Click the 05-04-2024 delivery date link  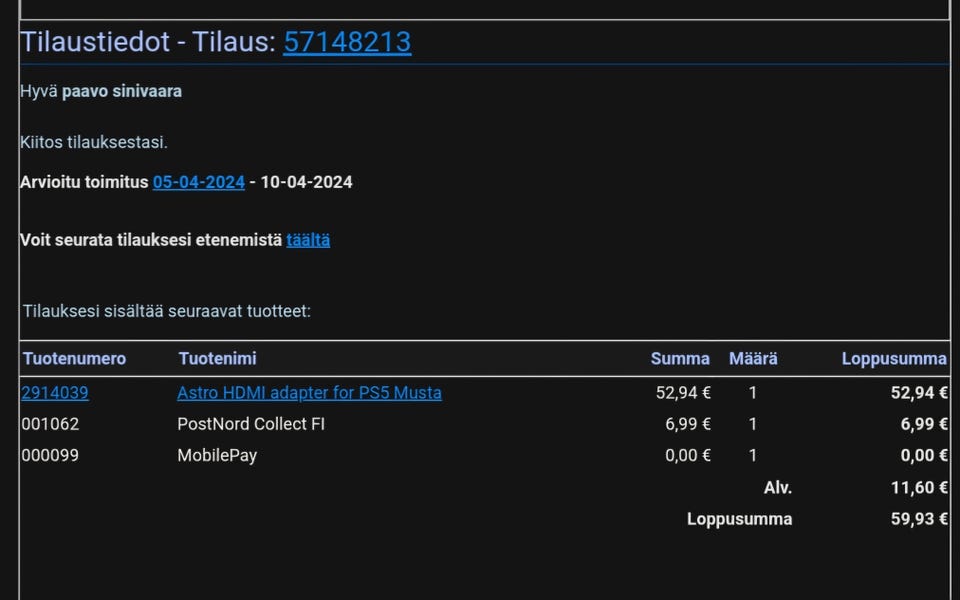[x=198, y=182]
